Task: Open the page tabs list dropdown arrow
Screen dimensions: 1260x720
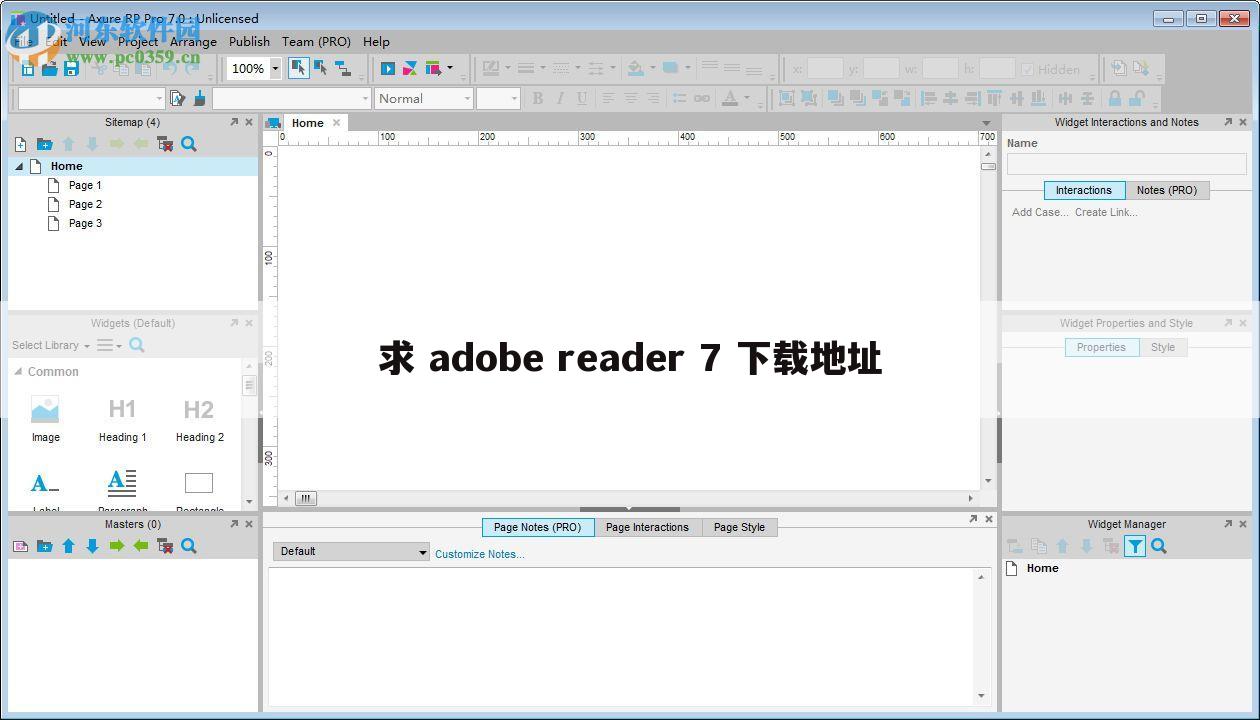Action: click(x=987, y=123)
